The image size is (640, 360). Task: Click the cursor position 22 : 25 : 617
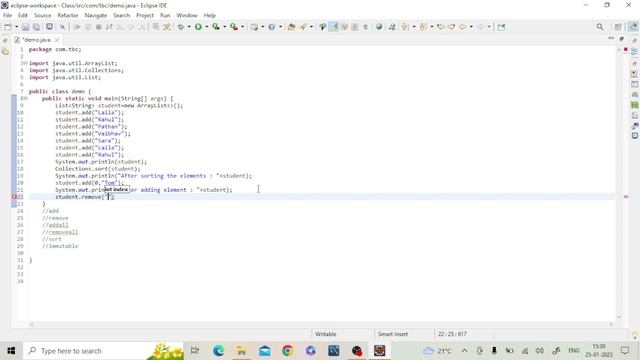pos(452,334)
